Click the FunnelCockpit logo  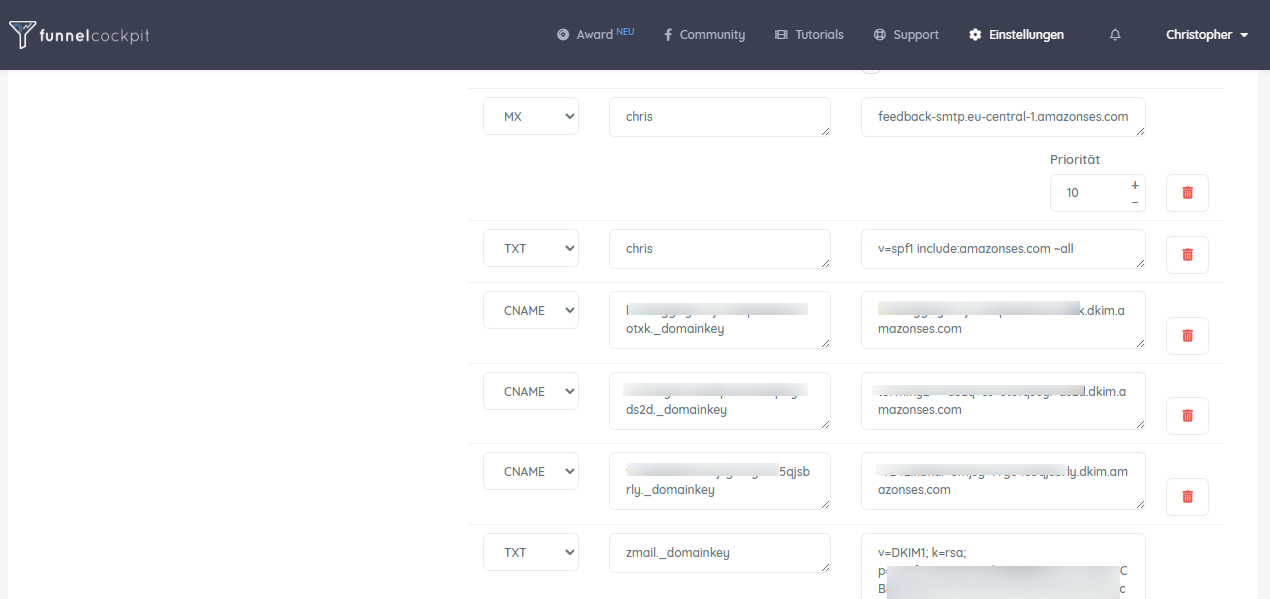click(x=80, y=35)
